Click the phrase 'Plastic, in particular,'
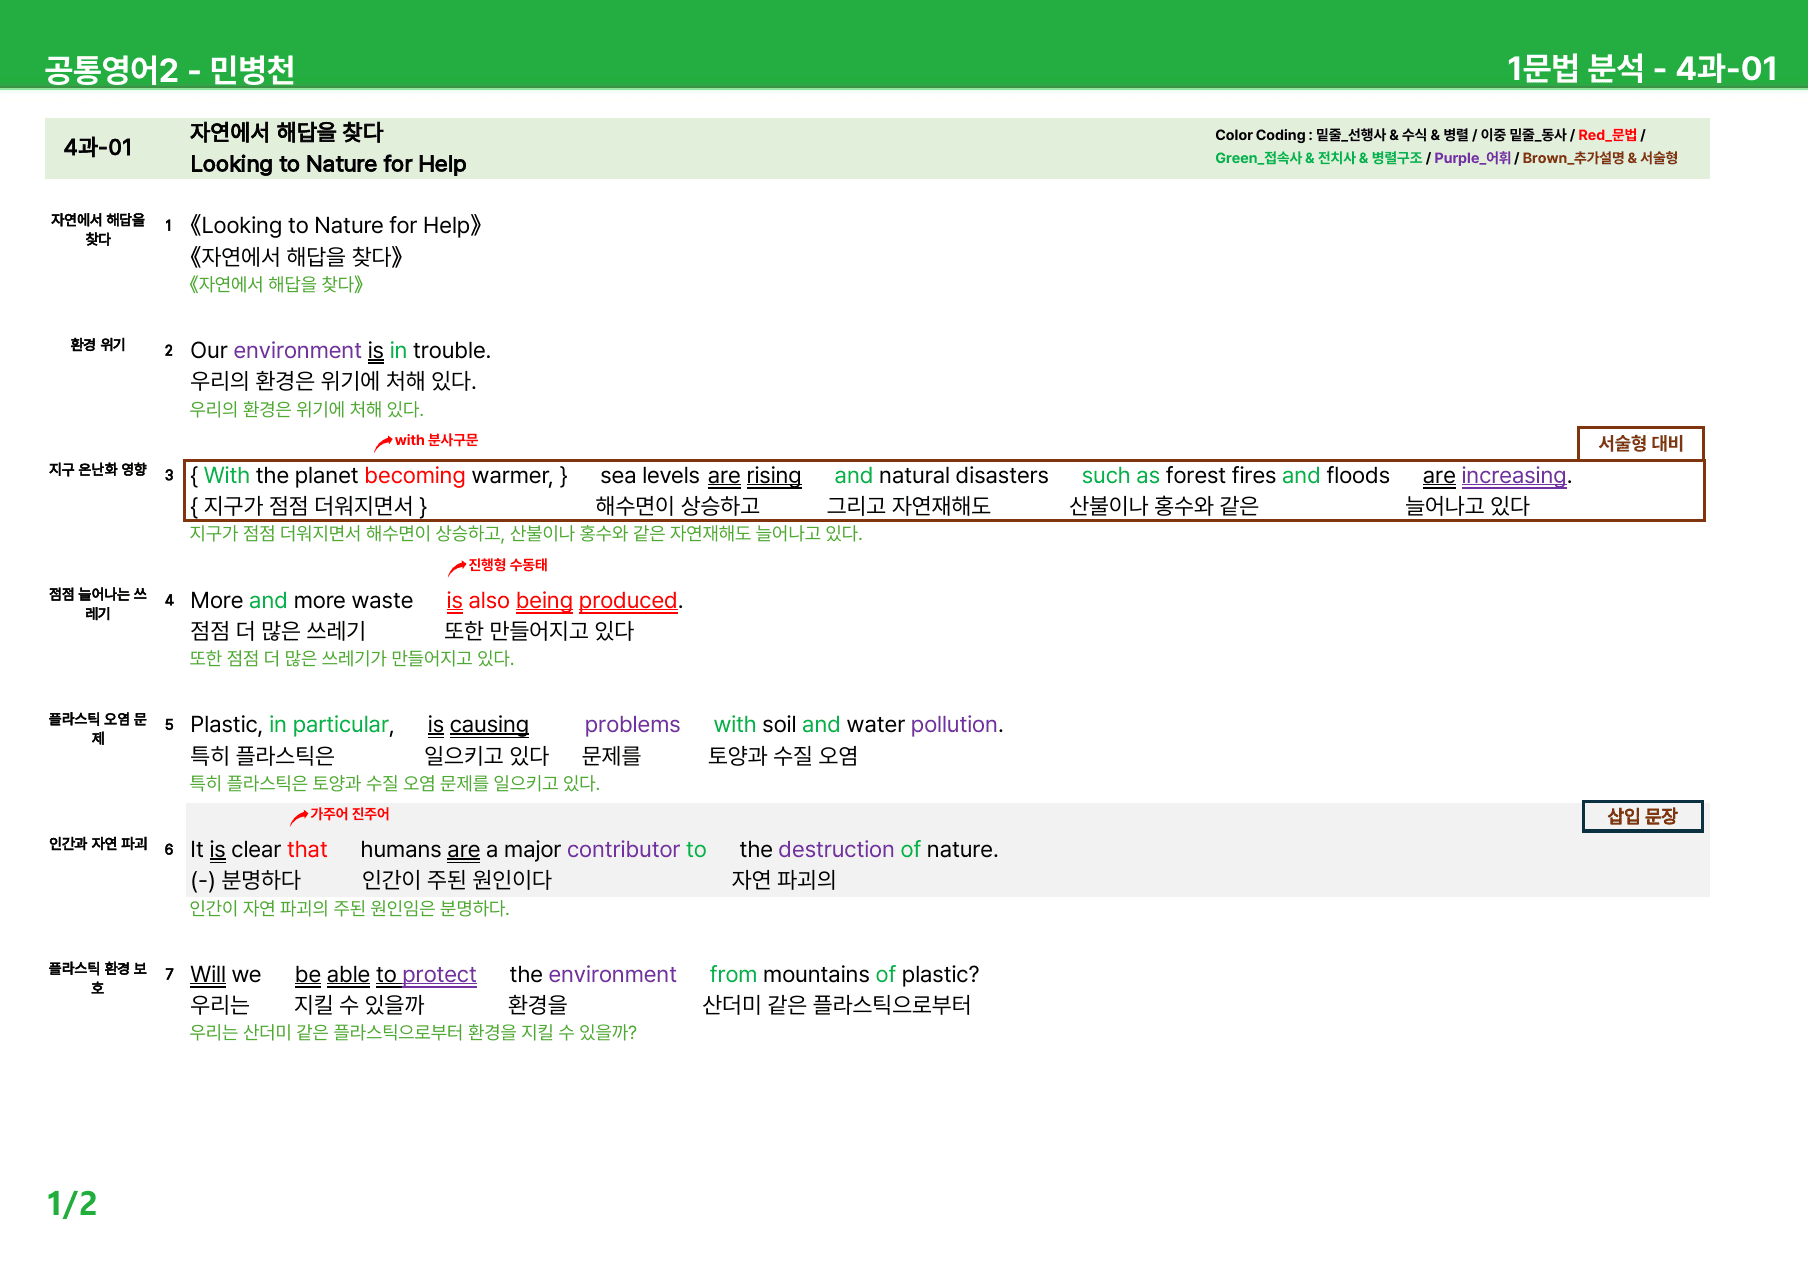 292,725
